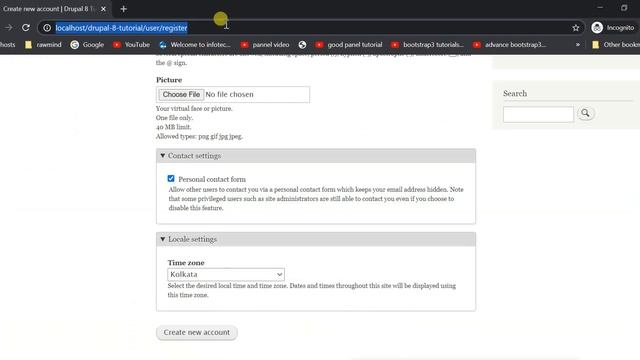640x360 pixels.
Task: Open the Time zone Kolkata dropdown
Action: tap(226, 274)
